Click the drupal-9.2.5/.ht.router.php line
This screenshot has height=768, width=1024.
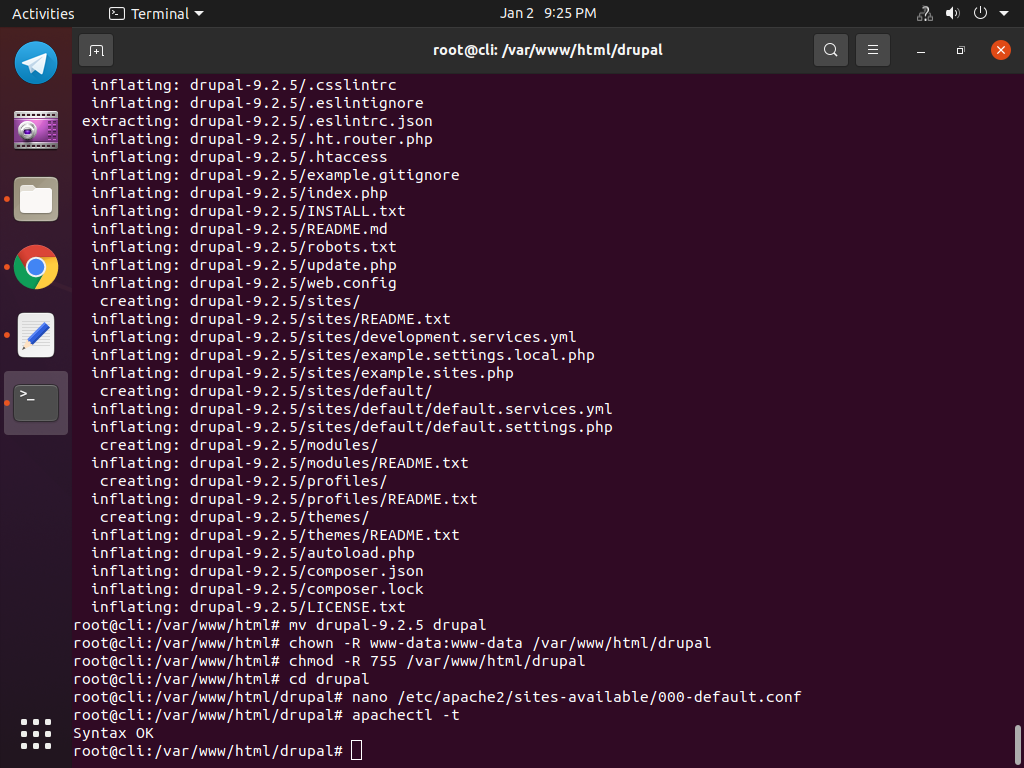click(261, 139)
